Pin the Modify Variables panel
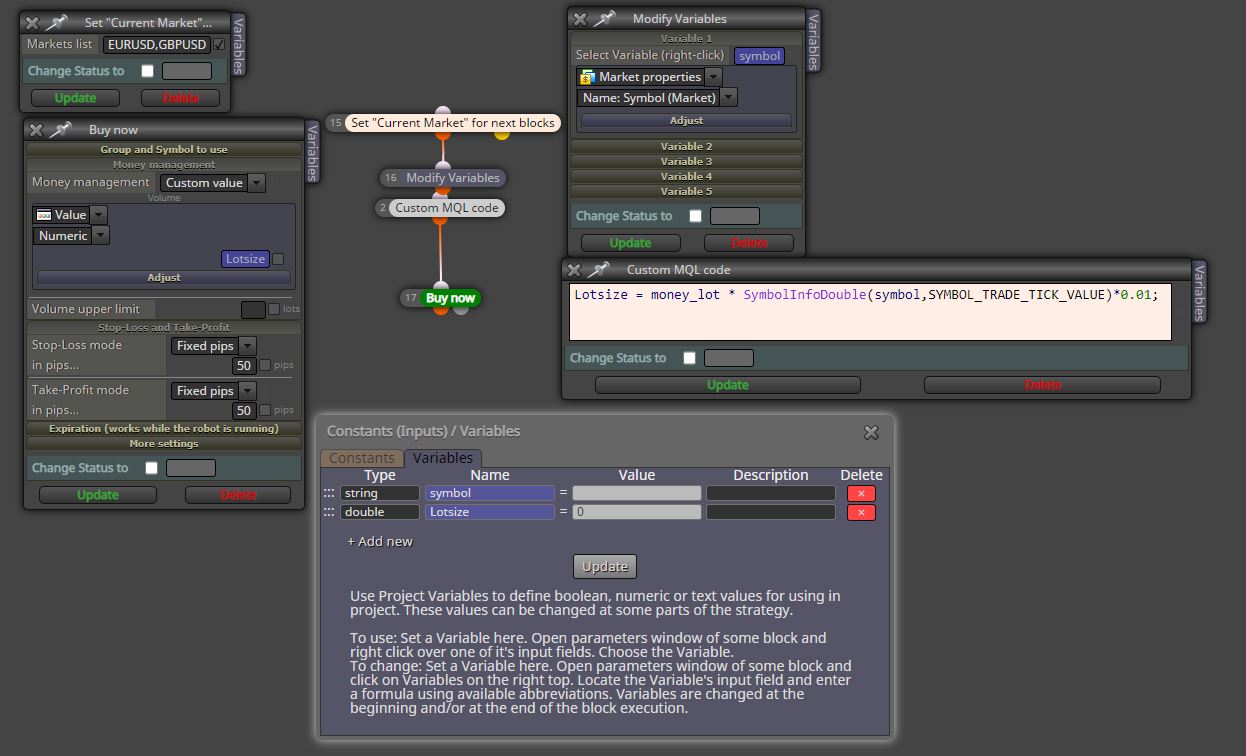The height and width of the screenshot is (756, 1246). point(606,19)
